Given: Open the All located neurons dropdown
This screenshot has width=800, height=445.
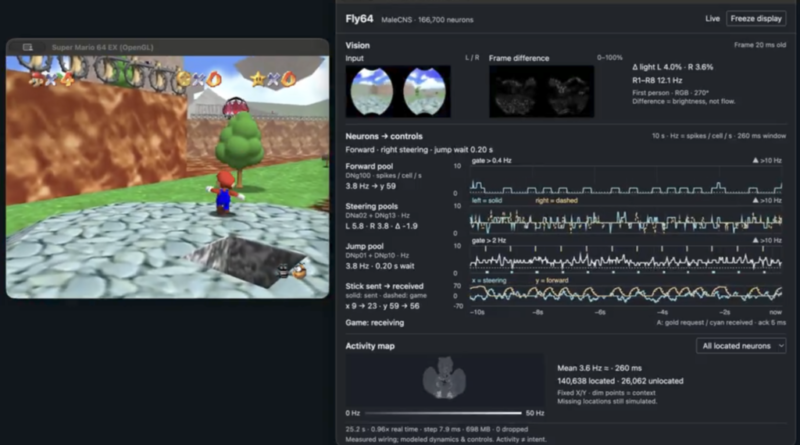Looking at the screenshot, I should click(x=741, y=346).
